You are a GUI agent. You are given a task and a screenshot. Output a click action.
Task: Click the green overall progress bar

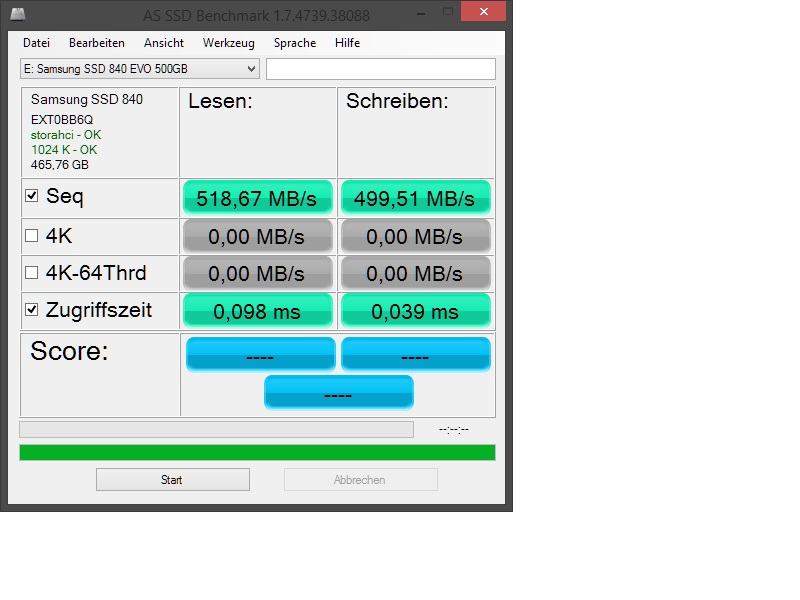click(257, 453)
